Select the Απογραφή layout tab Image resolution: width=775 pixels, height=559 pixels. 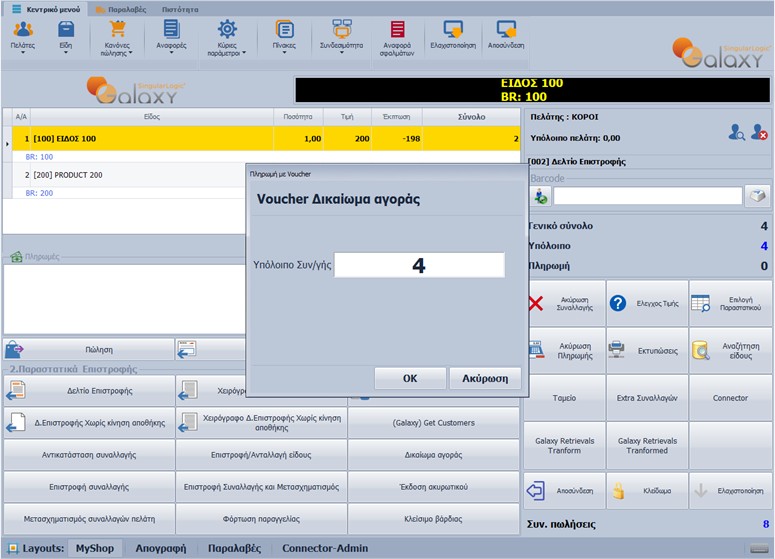(160, 548)
